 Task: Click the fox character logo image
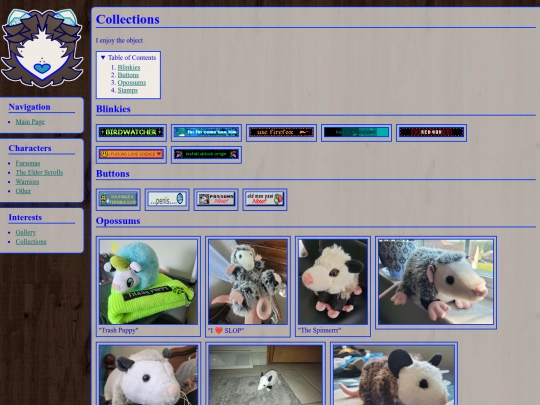(42, 48)
